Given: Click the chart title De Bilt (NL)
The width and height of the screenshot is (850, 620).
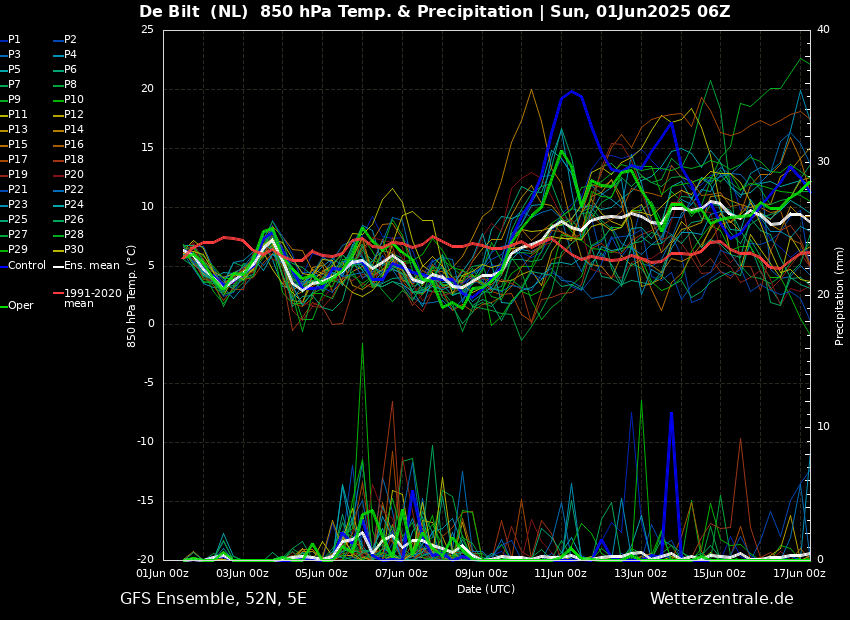Looking at the screenshot, I should click(194, 12).
